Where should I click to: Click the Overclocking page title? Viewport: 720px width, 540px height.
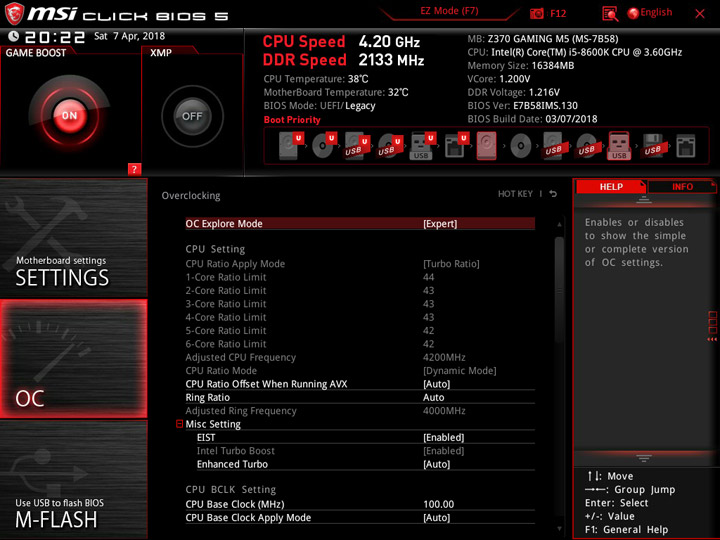point(191,196)
